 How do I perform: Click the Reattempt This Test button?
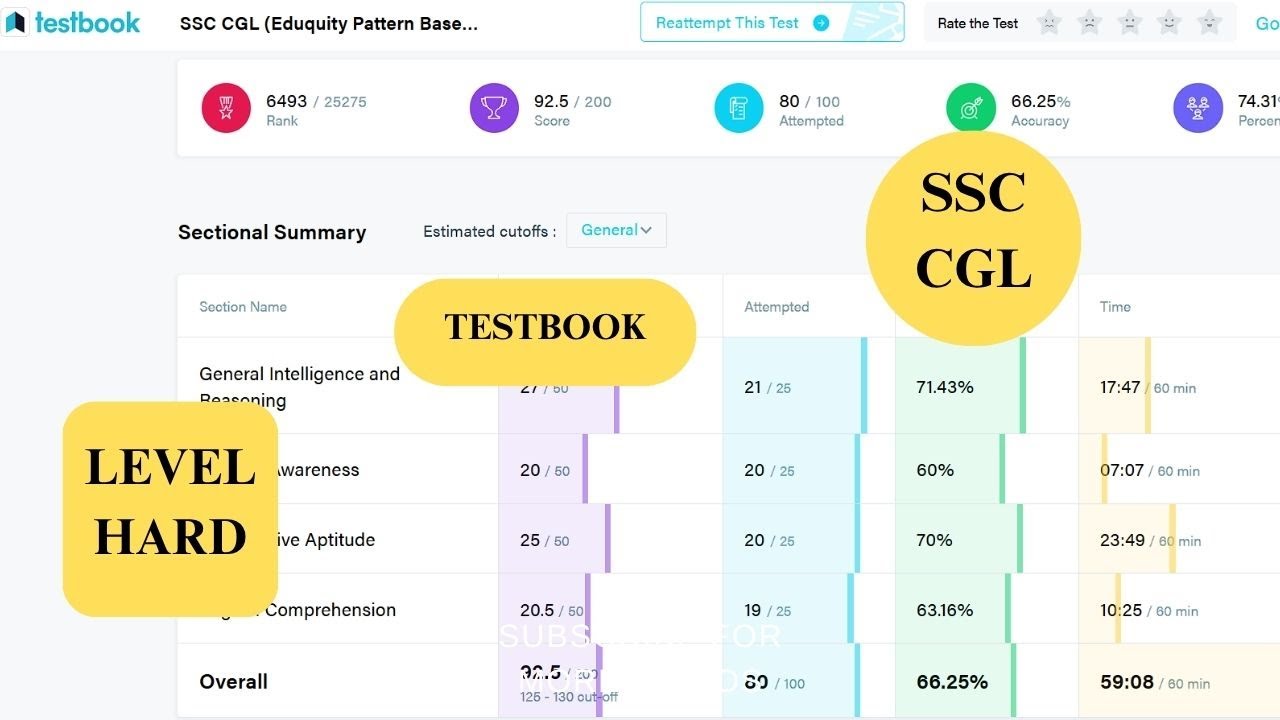click(727, 23)
